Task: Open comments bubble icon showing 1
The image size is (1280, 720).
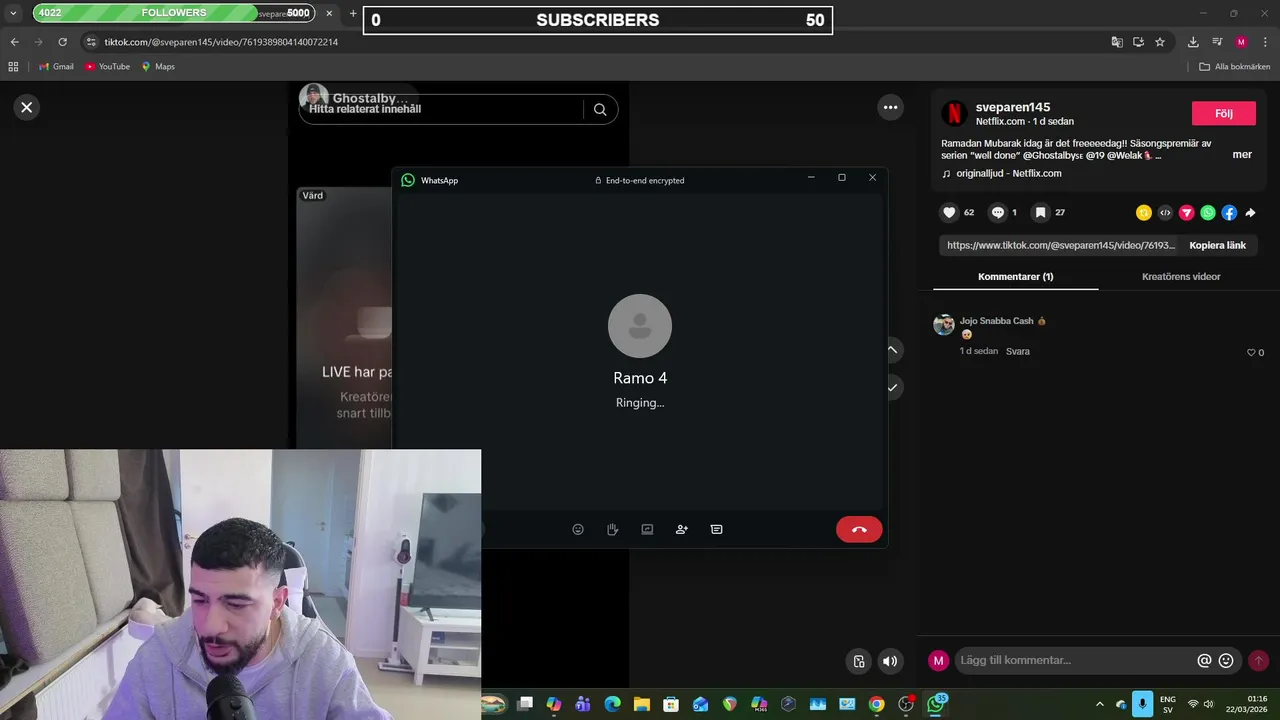Action: [997, 212]
